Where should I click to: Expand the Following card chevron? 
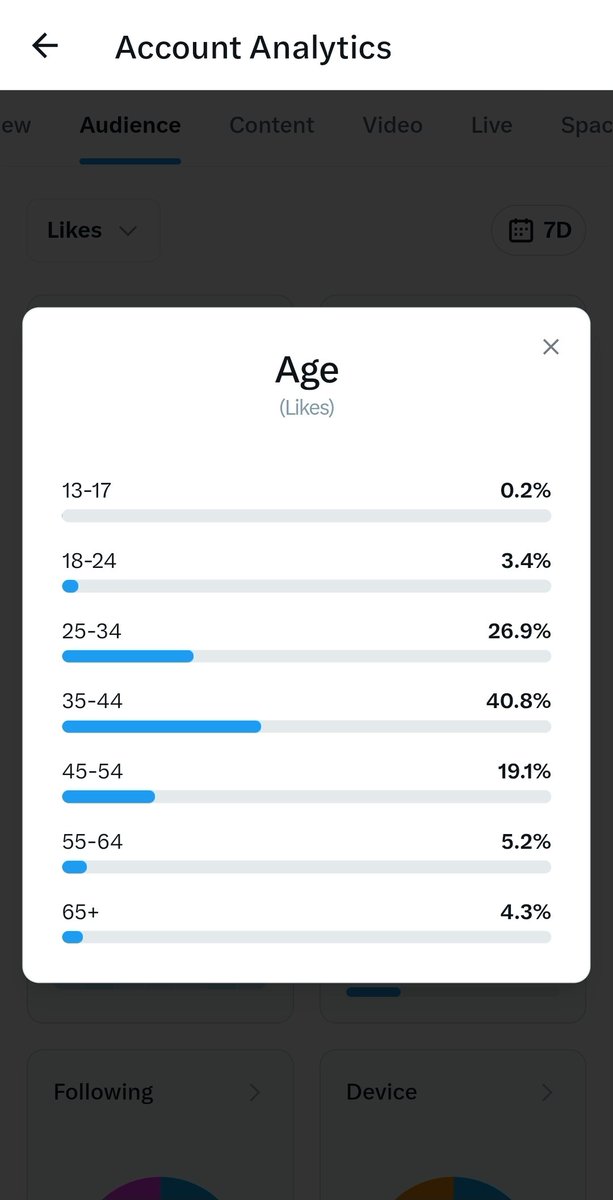[254, 1092]
